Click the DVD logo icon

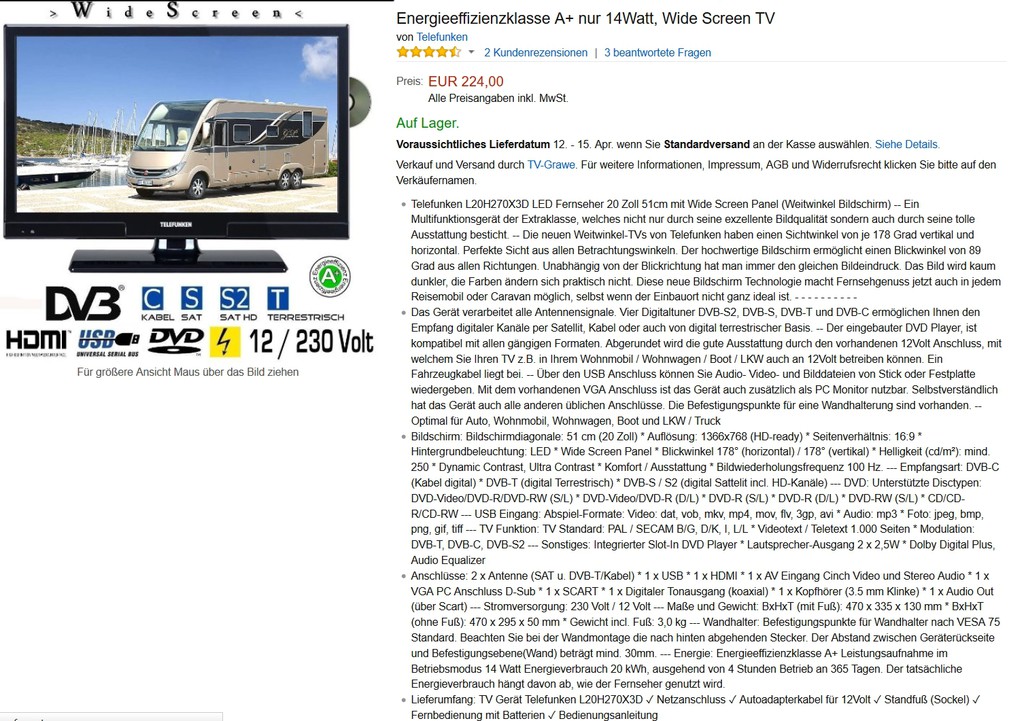click(x=176, y=341)
